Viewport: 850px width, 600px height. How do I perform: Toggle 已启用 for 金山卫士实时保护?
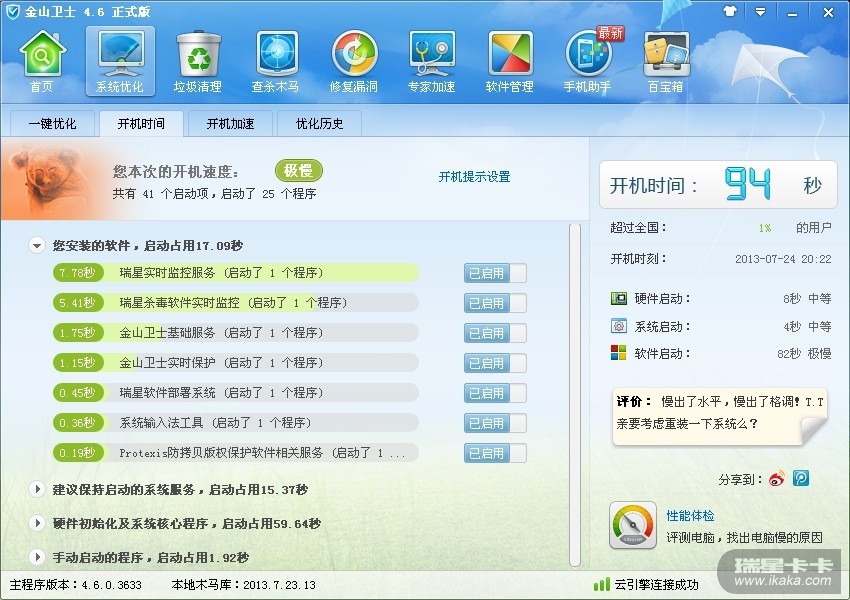pyautogui.click(x=495, y=363)
